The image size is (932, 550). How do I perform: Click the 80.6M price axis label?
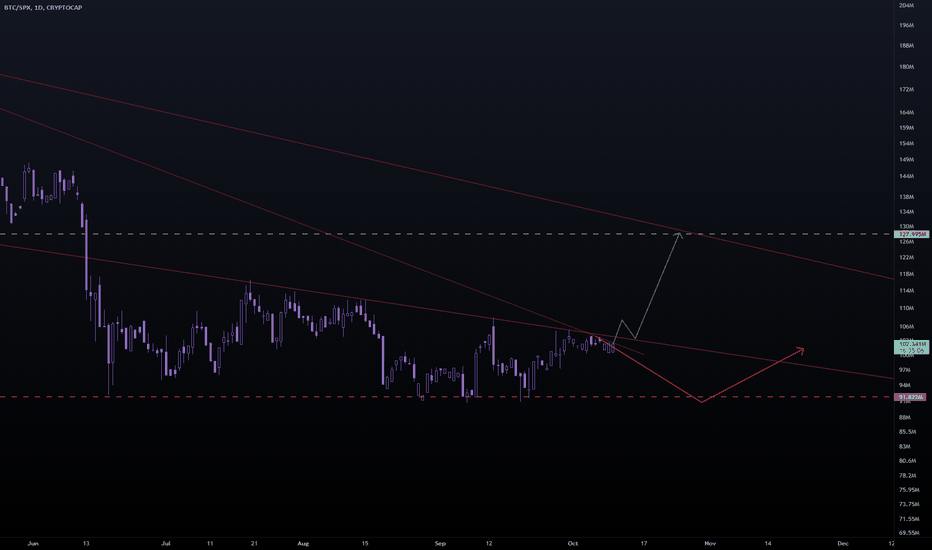tap(907, 461)
